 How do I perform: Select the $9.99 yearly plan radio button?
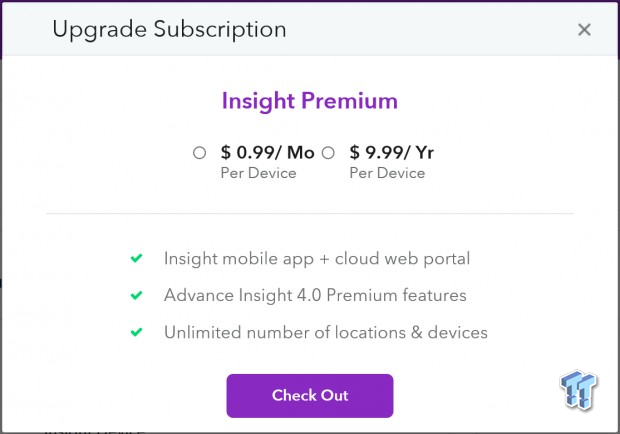tap(328, 153)
